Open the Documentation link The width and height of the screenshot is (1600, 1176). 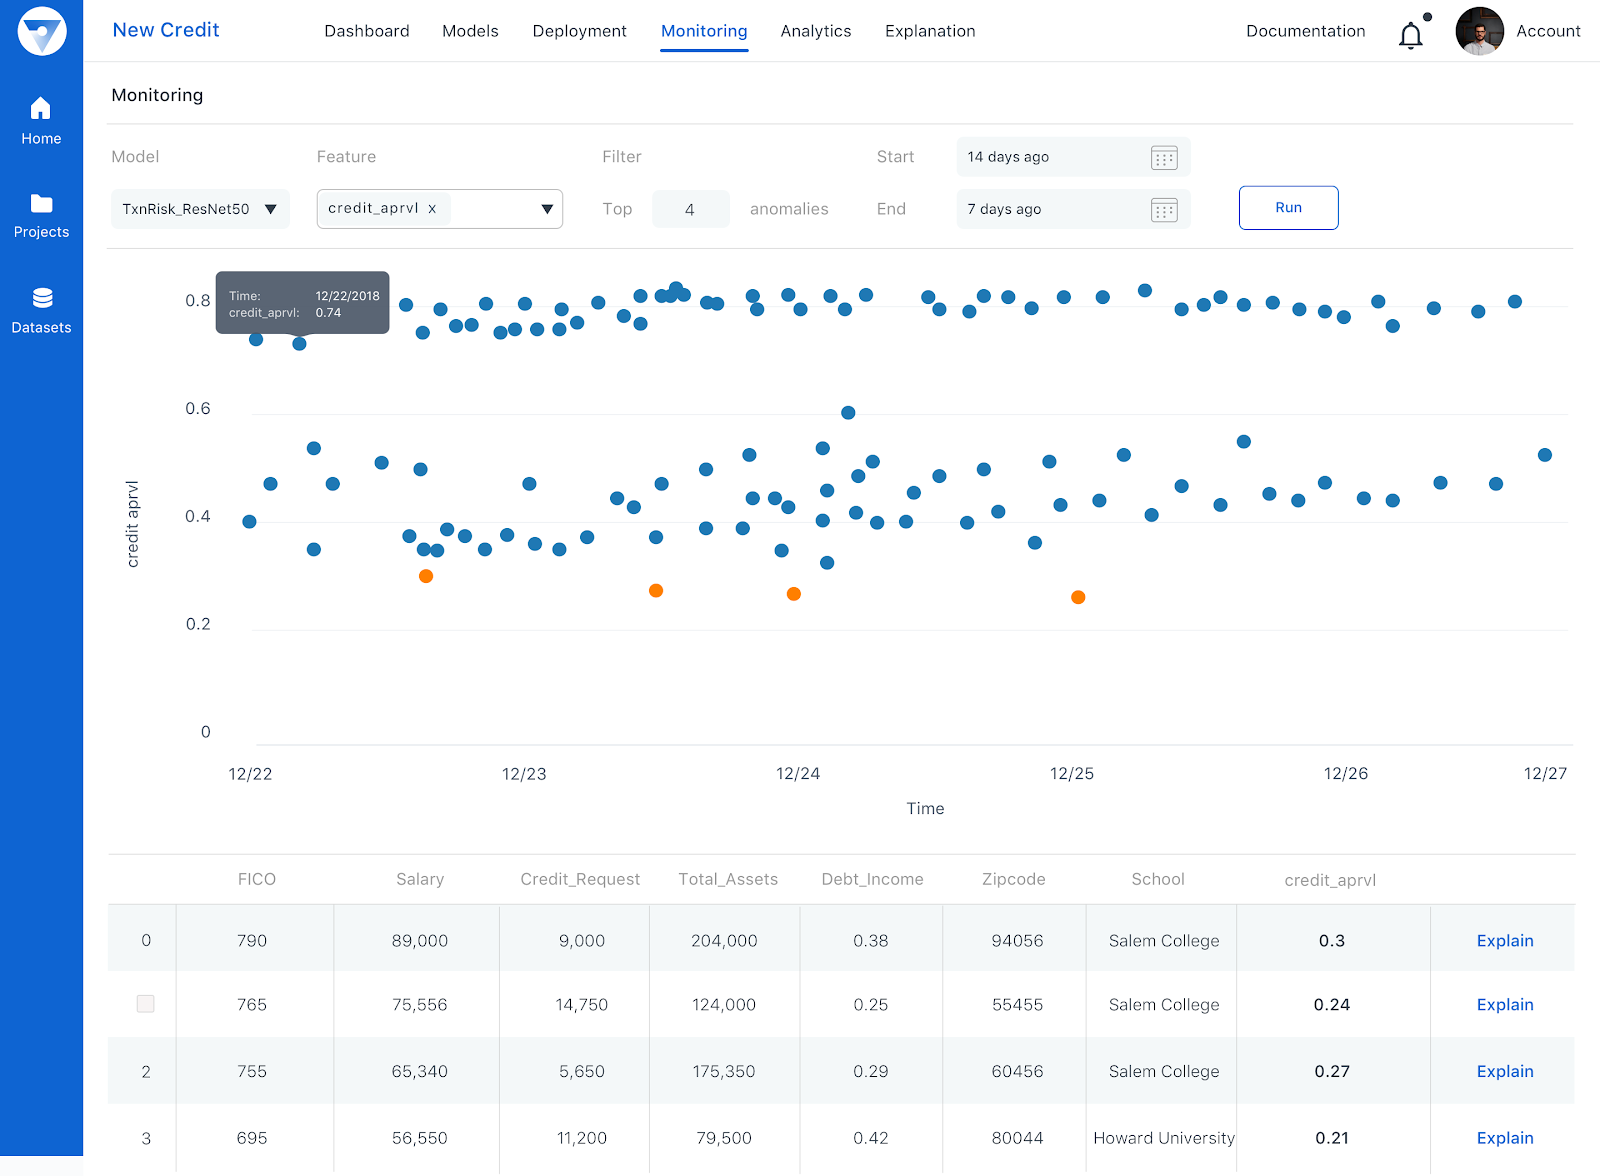point(1305,31)
